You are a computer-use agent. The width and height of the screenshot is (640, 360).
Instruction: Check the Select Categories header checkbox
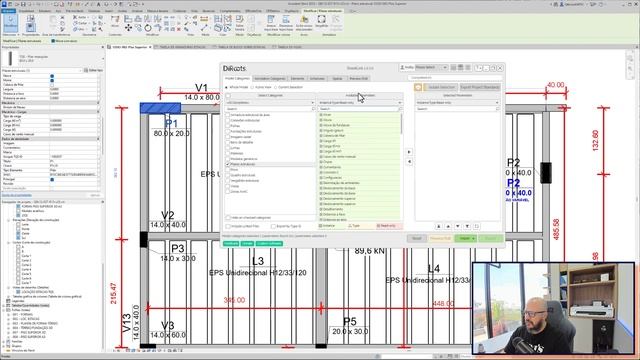pyautogui.click(x=228, y=96)
